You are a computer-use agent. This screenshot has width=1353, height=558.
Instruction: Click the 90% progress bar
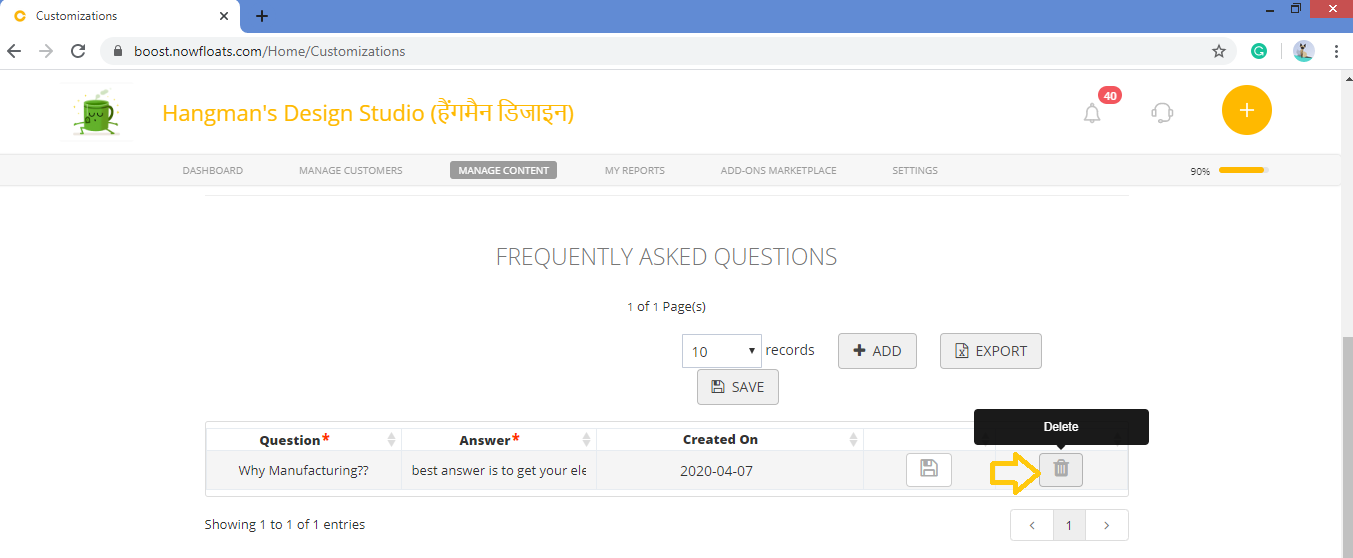1243,170
